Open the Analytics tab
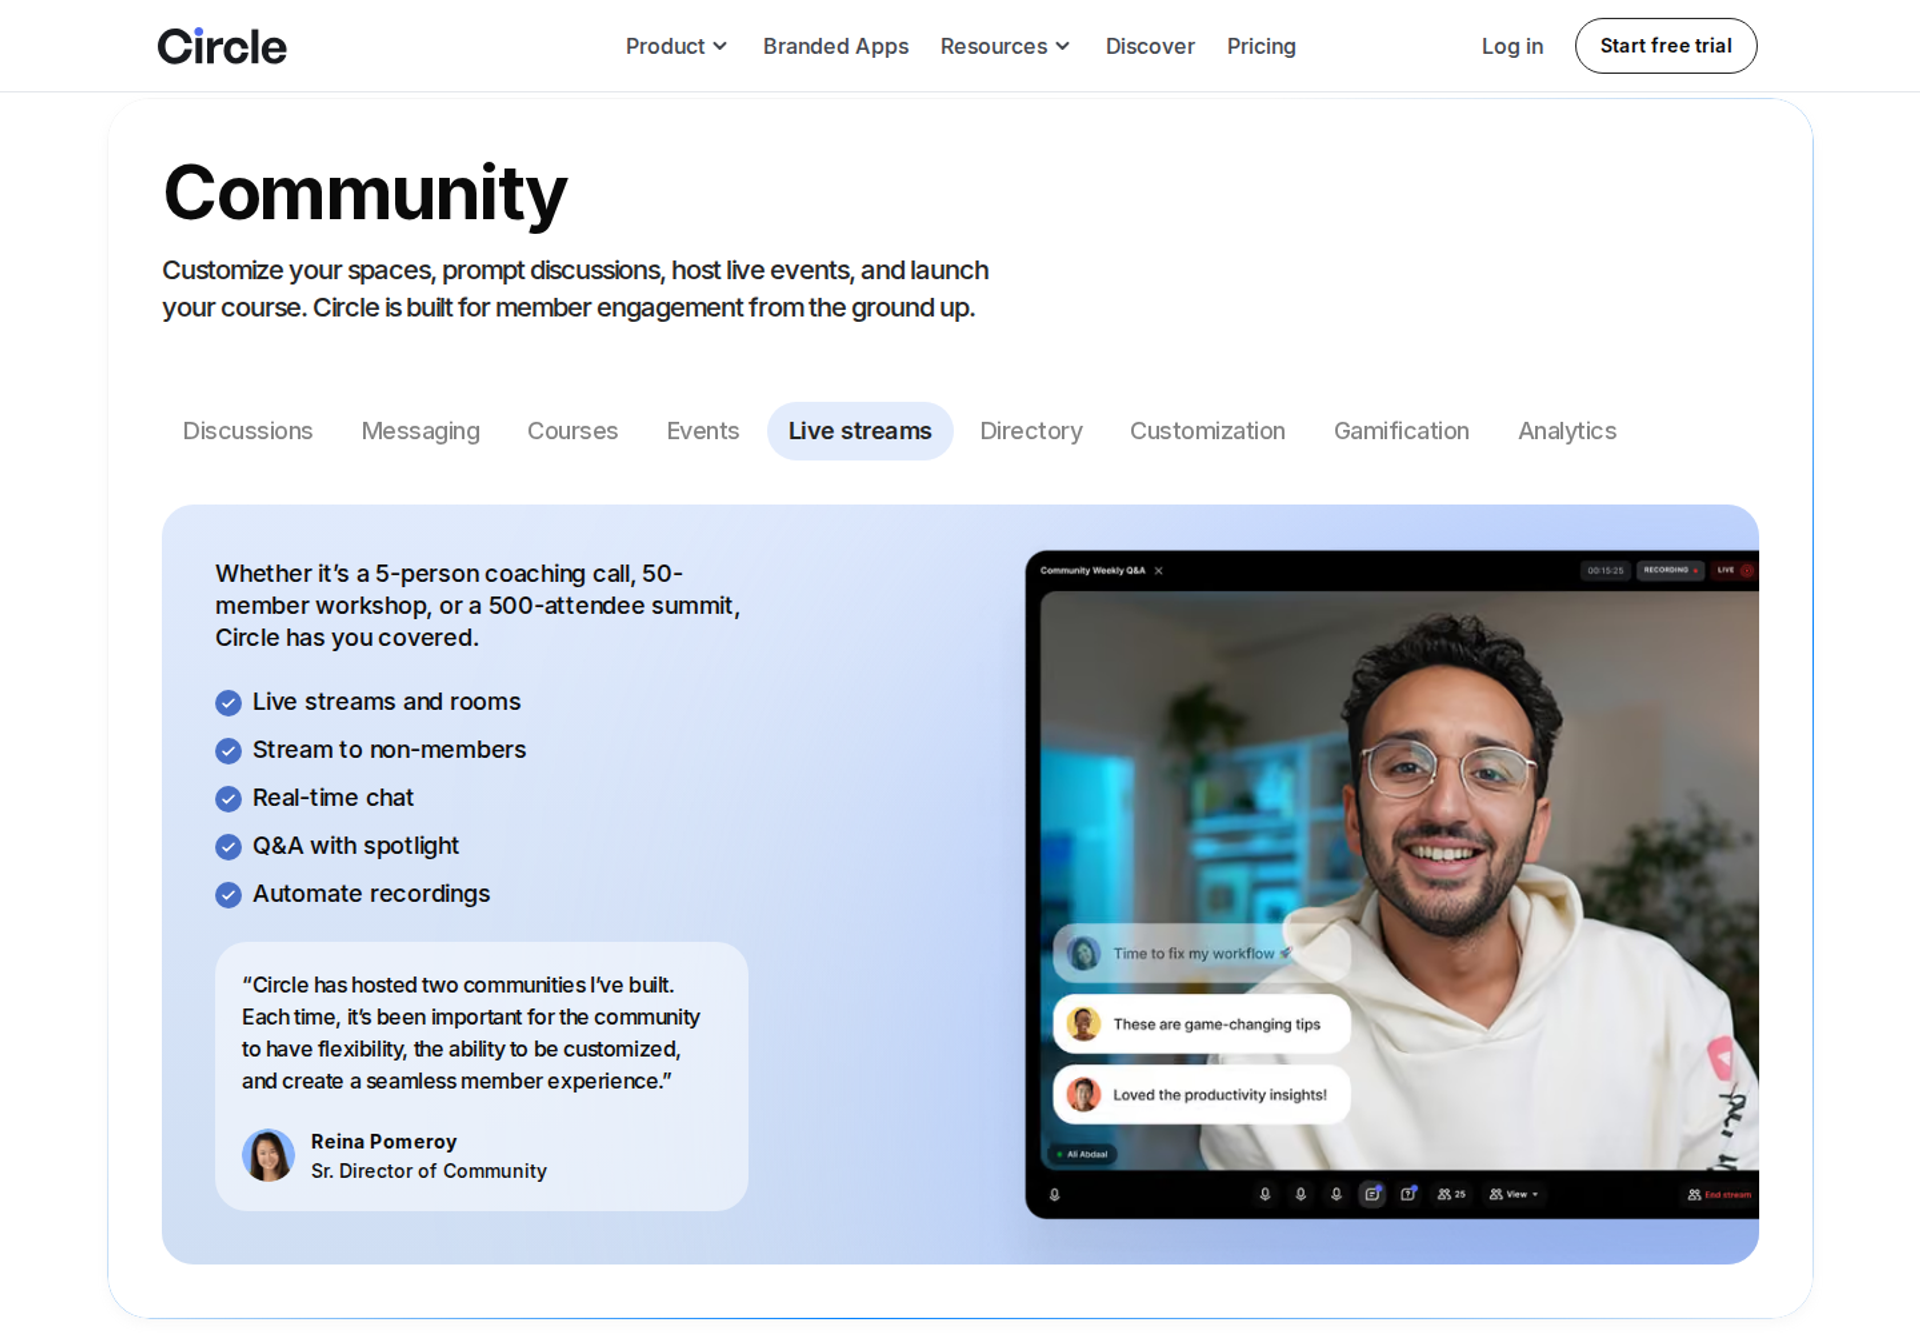This screenshot has width=1920, height=1333. click(x=1567, y=431)
